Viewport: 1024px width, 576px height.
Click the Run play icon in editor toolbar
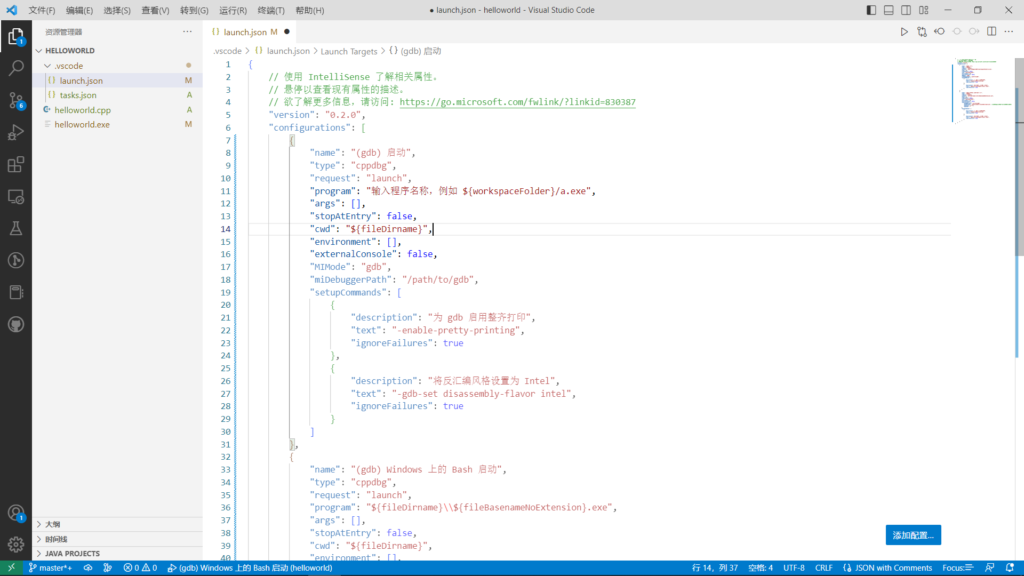pos(904,32)
